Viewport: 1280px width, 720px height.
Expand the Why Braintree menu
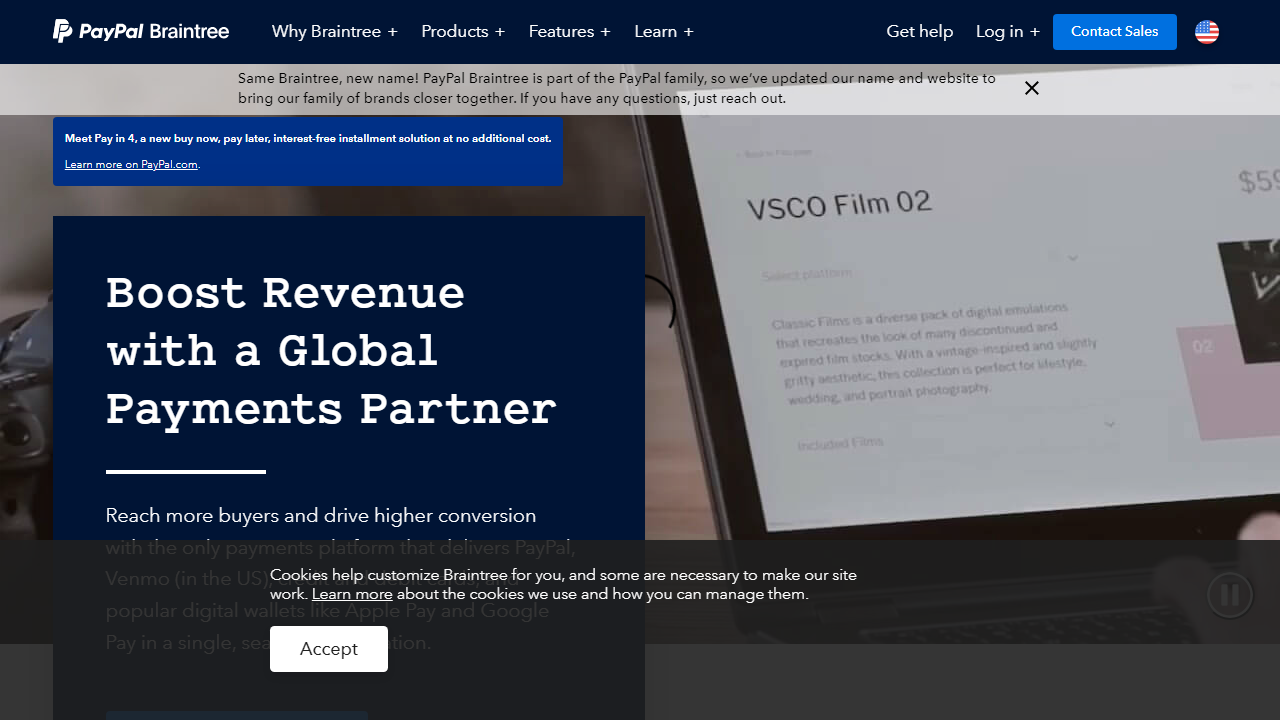[334, 32]
